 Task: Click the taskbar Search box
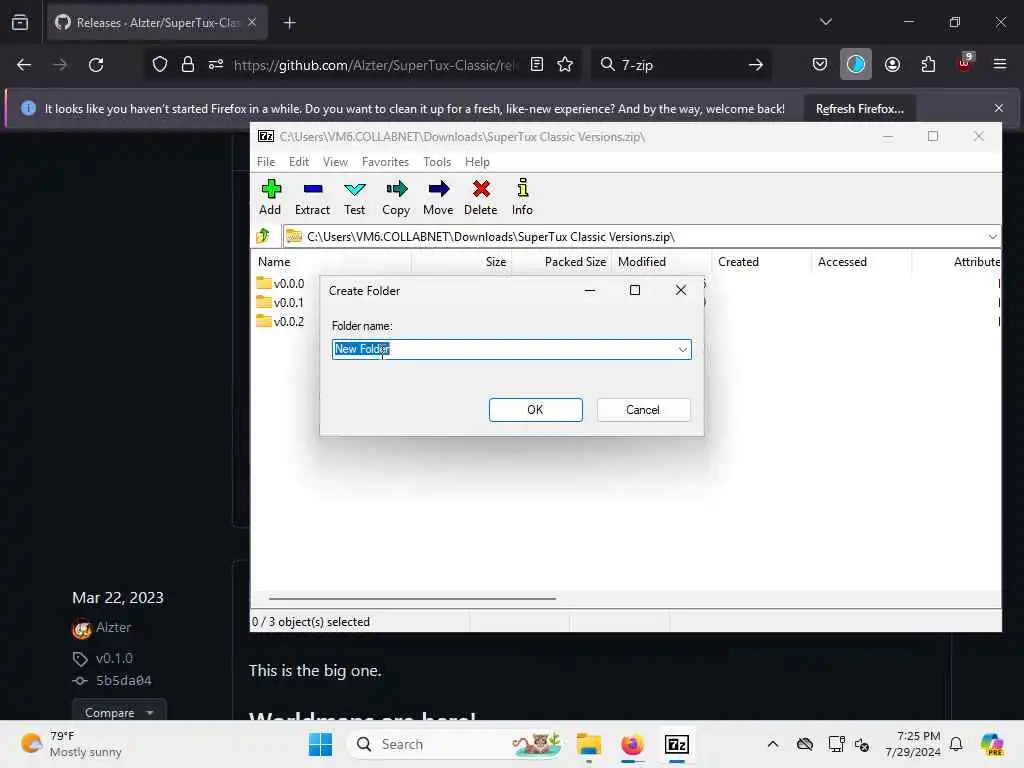(457, 744)
